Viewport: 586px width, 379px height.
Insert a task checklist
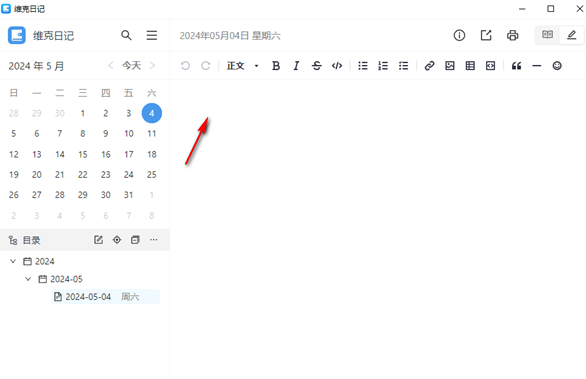(x=403, y=66)
